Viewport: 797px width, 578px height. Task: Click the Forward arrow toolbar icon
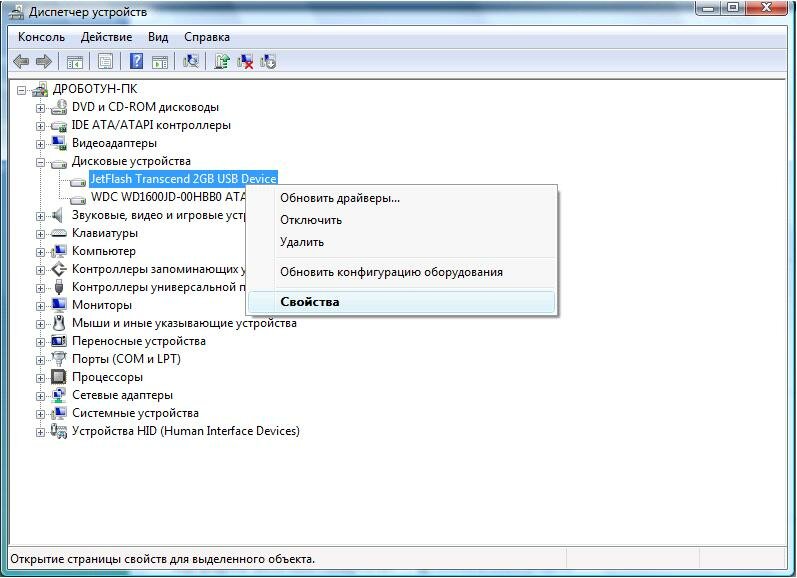(44, 62)
